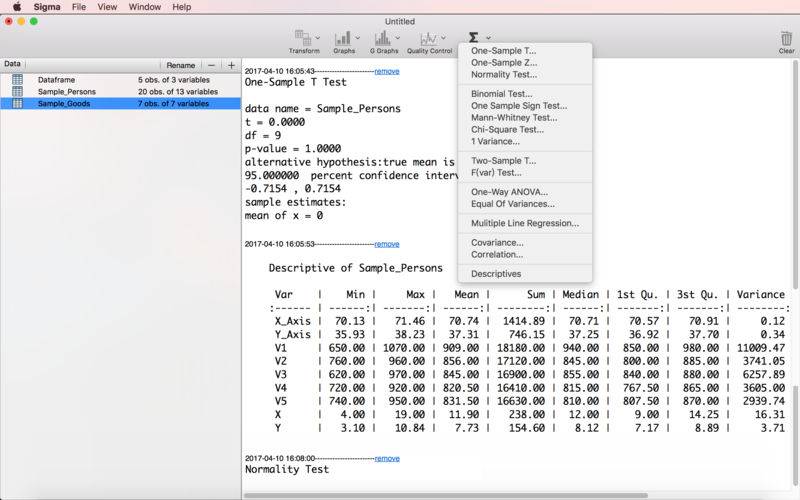
Task: Click the Rename button
Action: [x=181, y=65]
